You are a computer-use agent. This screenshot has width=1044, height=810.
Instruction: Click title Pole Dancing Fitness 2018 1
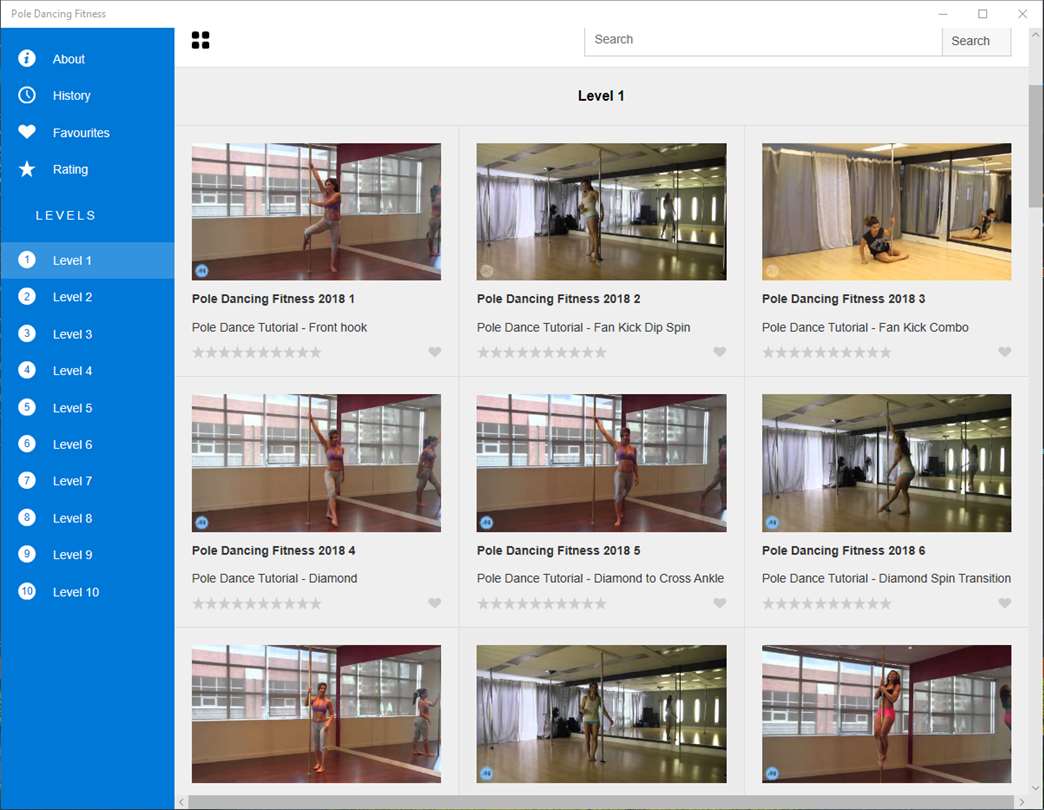[273, 299]
